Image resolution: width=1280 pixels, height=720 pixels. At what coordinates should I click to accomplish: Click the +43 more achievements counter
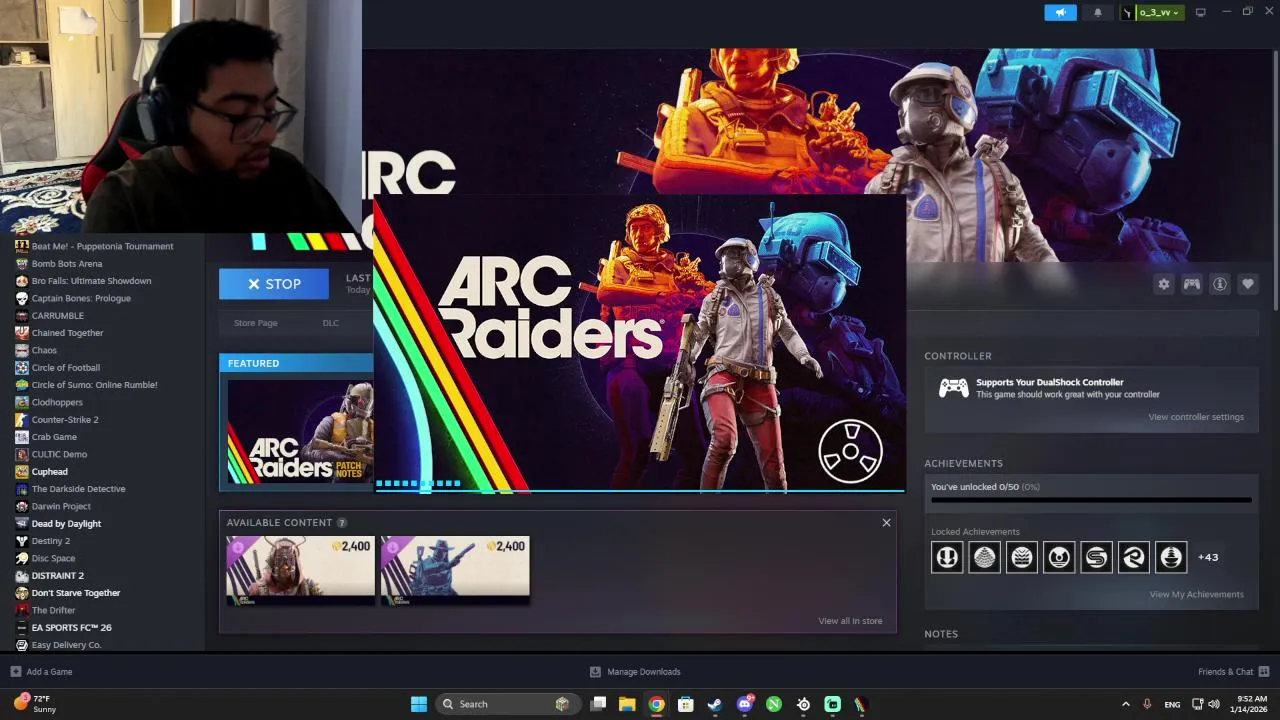tap(1208, 557)
